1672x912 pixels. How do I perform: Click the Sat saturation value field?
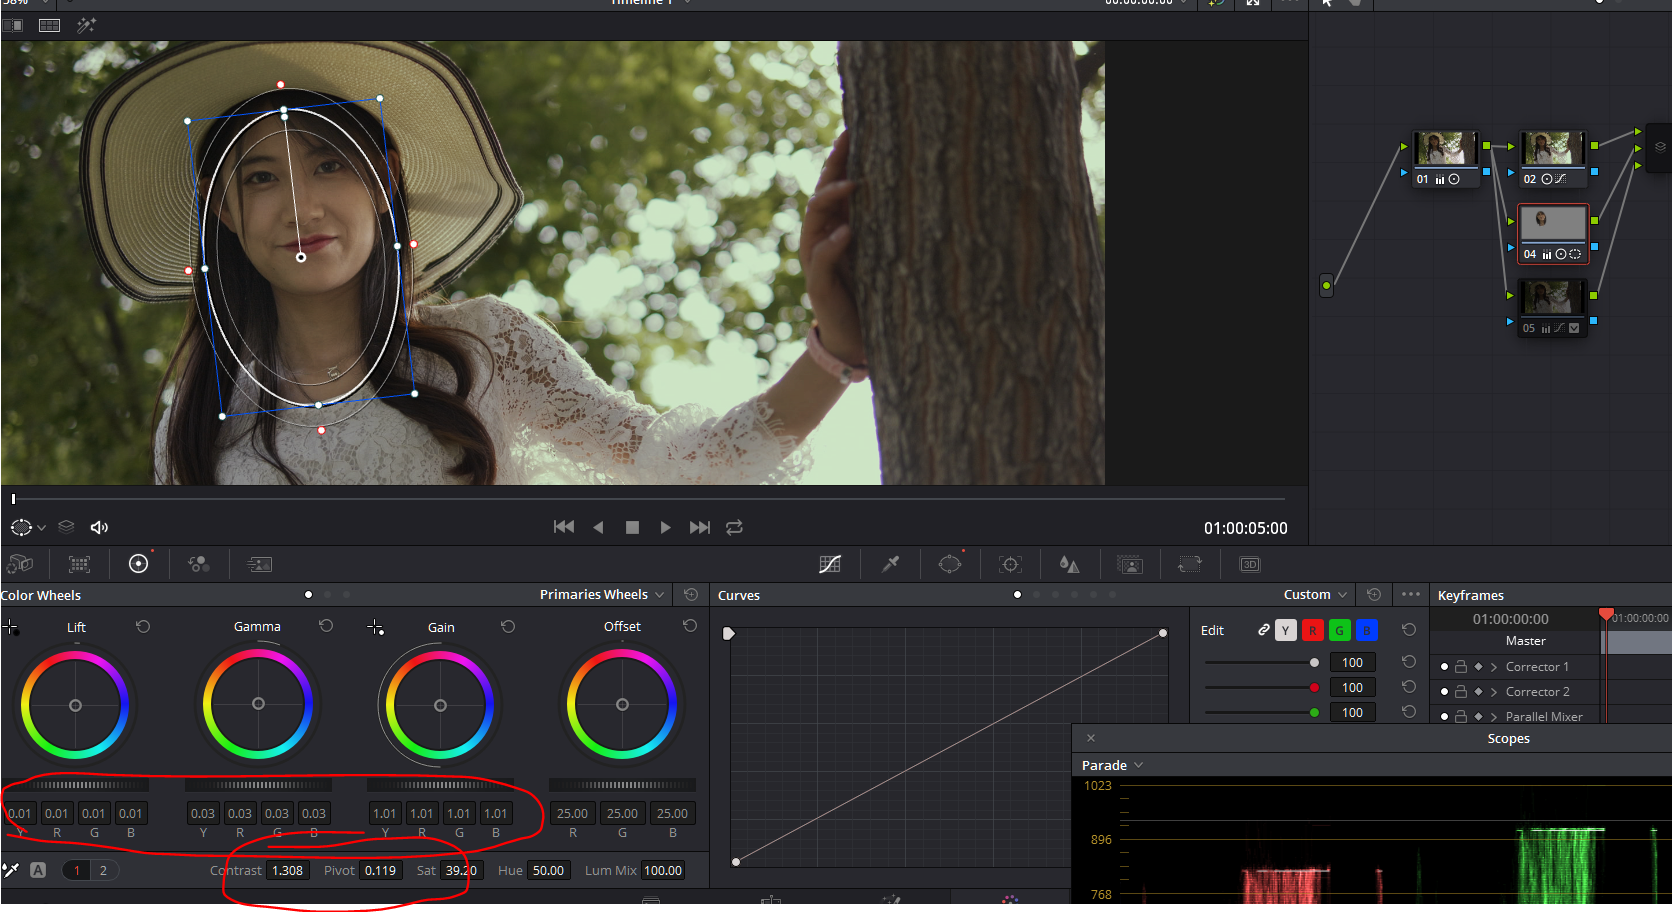coord(461,870)
